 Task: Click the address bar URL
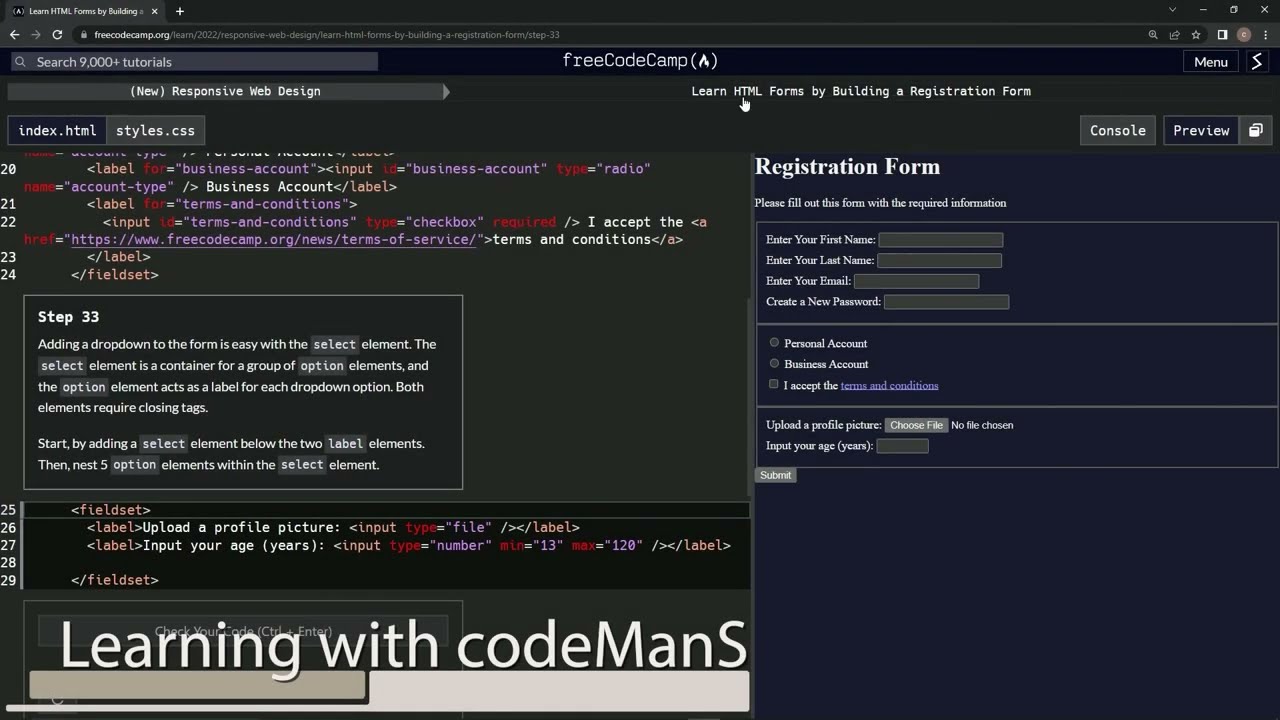point(327,35)
